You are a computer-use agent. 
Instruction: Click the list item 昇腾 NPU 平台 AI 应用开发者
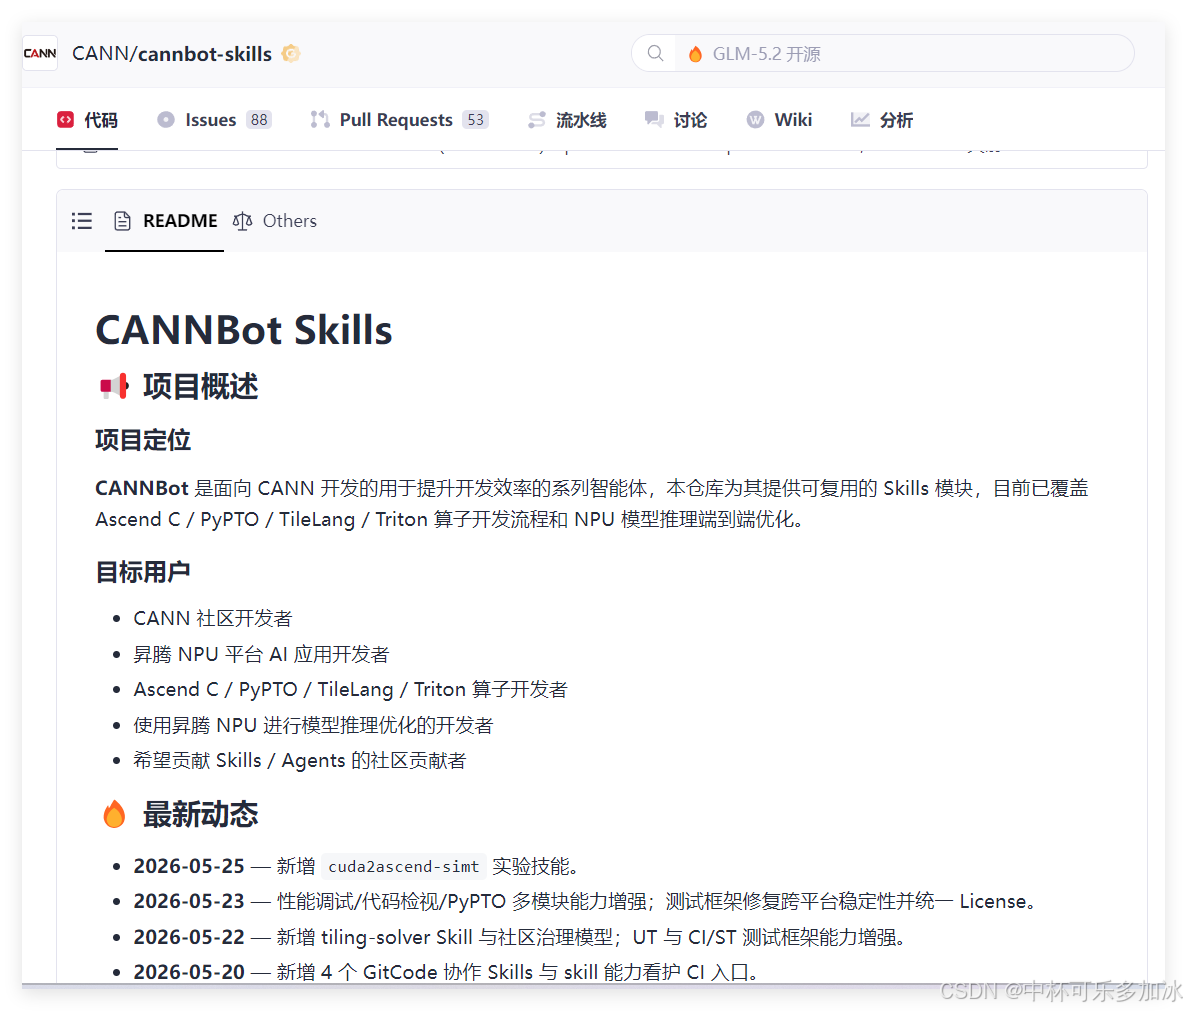click(x=261, y=654)
